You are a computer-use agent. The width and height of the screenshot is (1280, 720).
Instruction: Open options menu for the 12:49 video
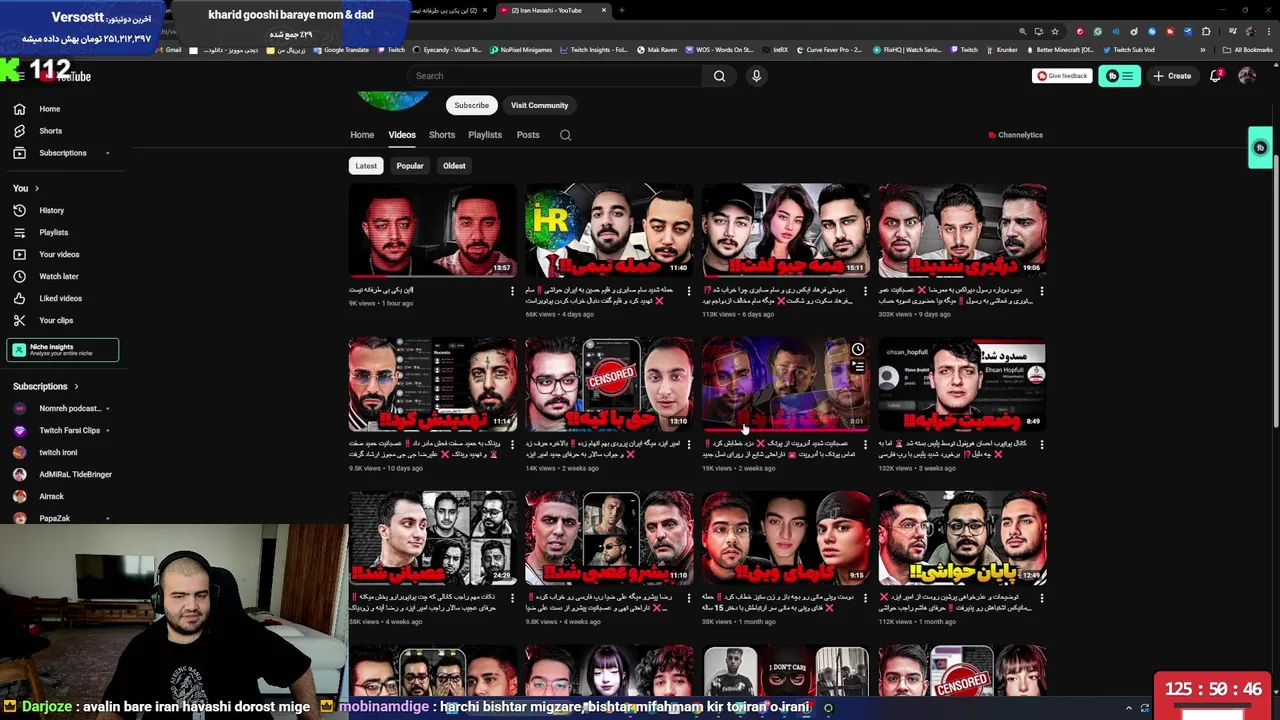[x=1042, y=599]
